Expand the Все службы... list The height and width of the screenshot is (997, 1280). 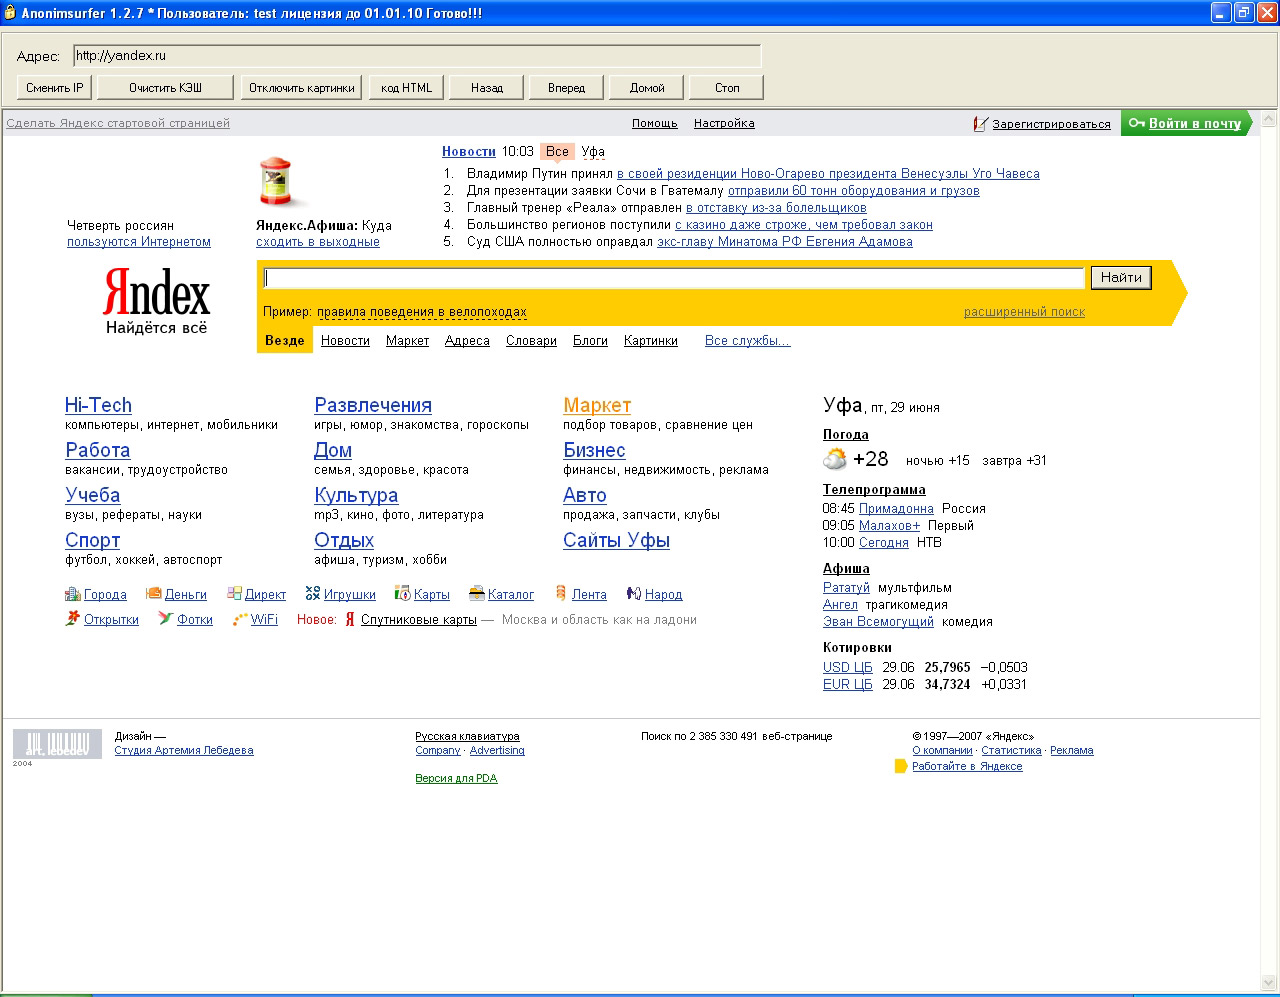pyautogui.click(x=747, y=341)
